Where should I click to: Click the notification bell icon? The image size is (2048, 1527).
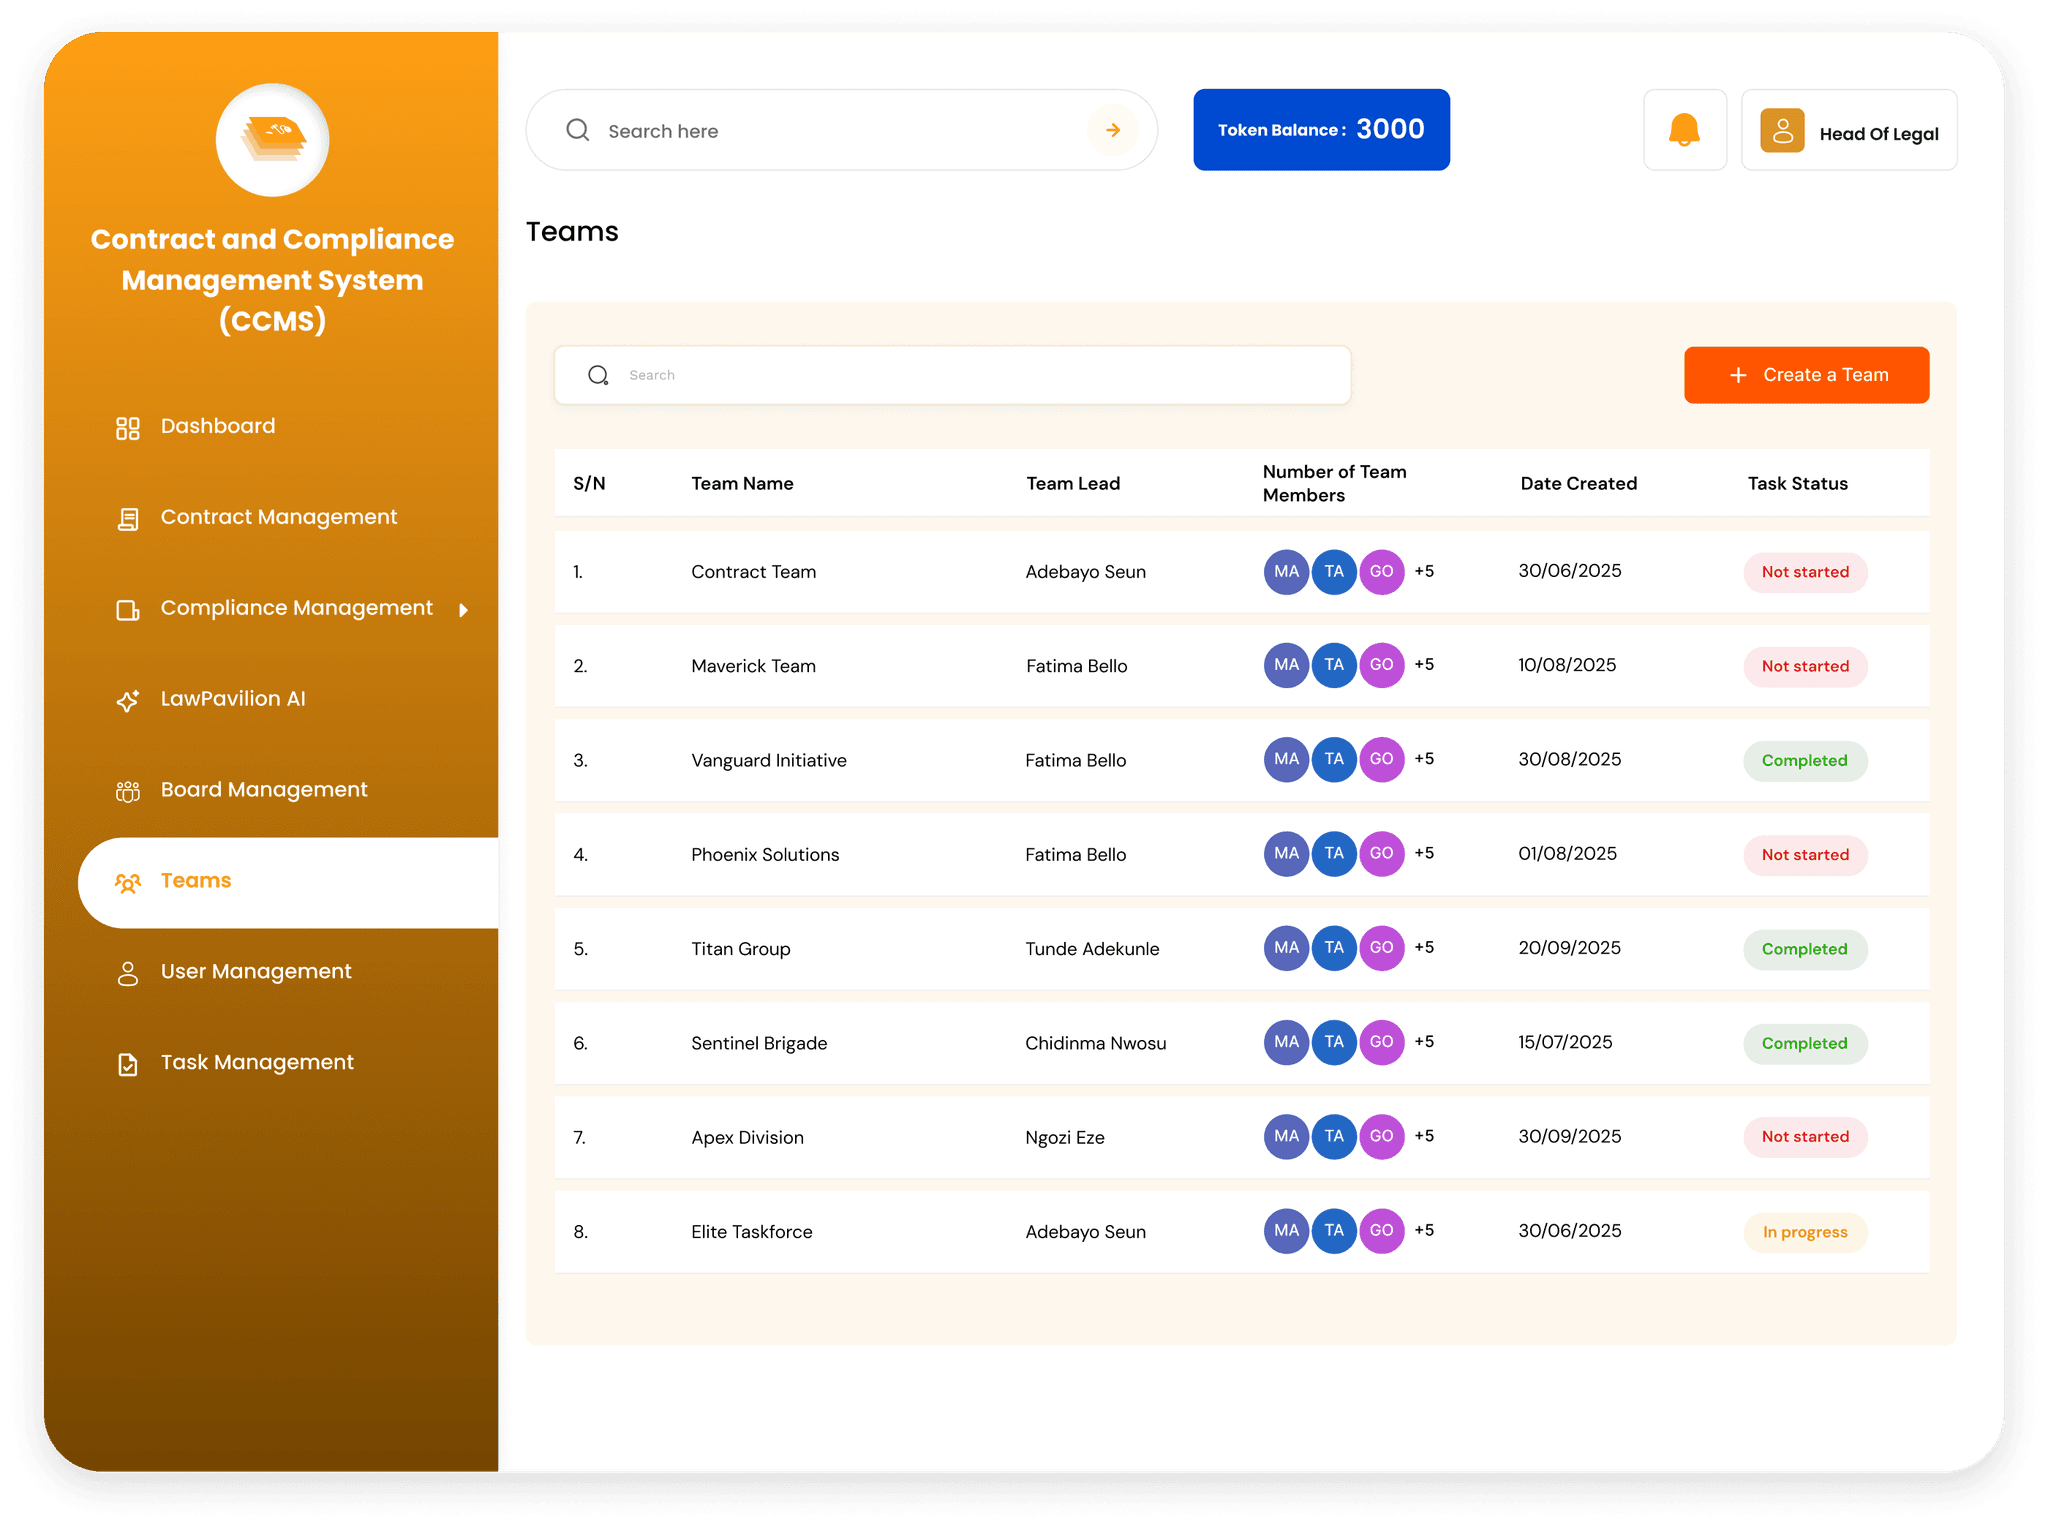[x=1684, y=130]
